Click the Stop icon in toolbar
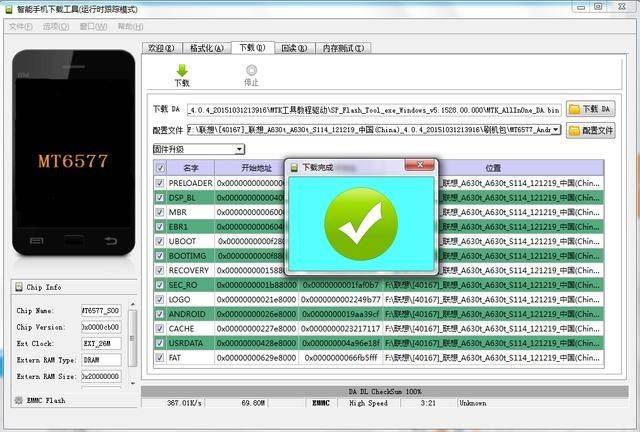 point(251,70)
